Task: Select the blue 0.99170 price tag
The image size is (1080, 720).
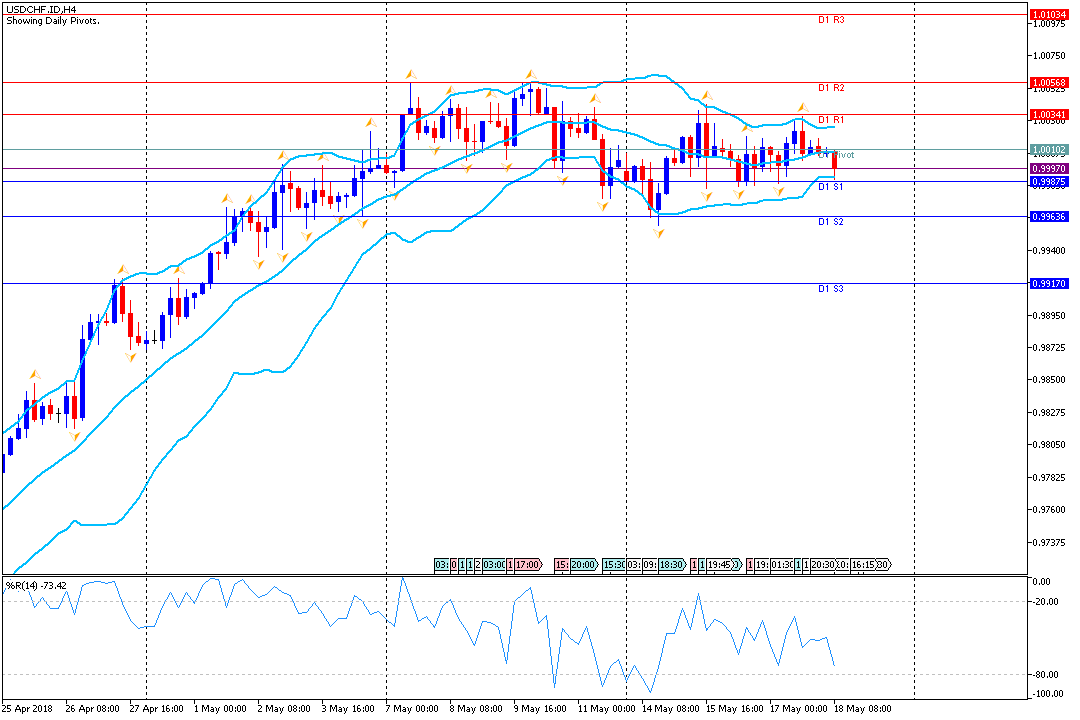Action: coord(1050,284)
